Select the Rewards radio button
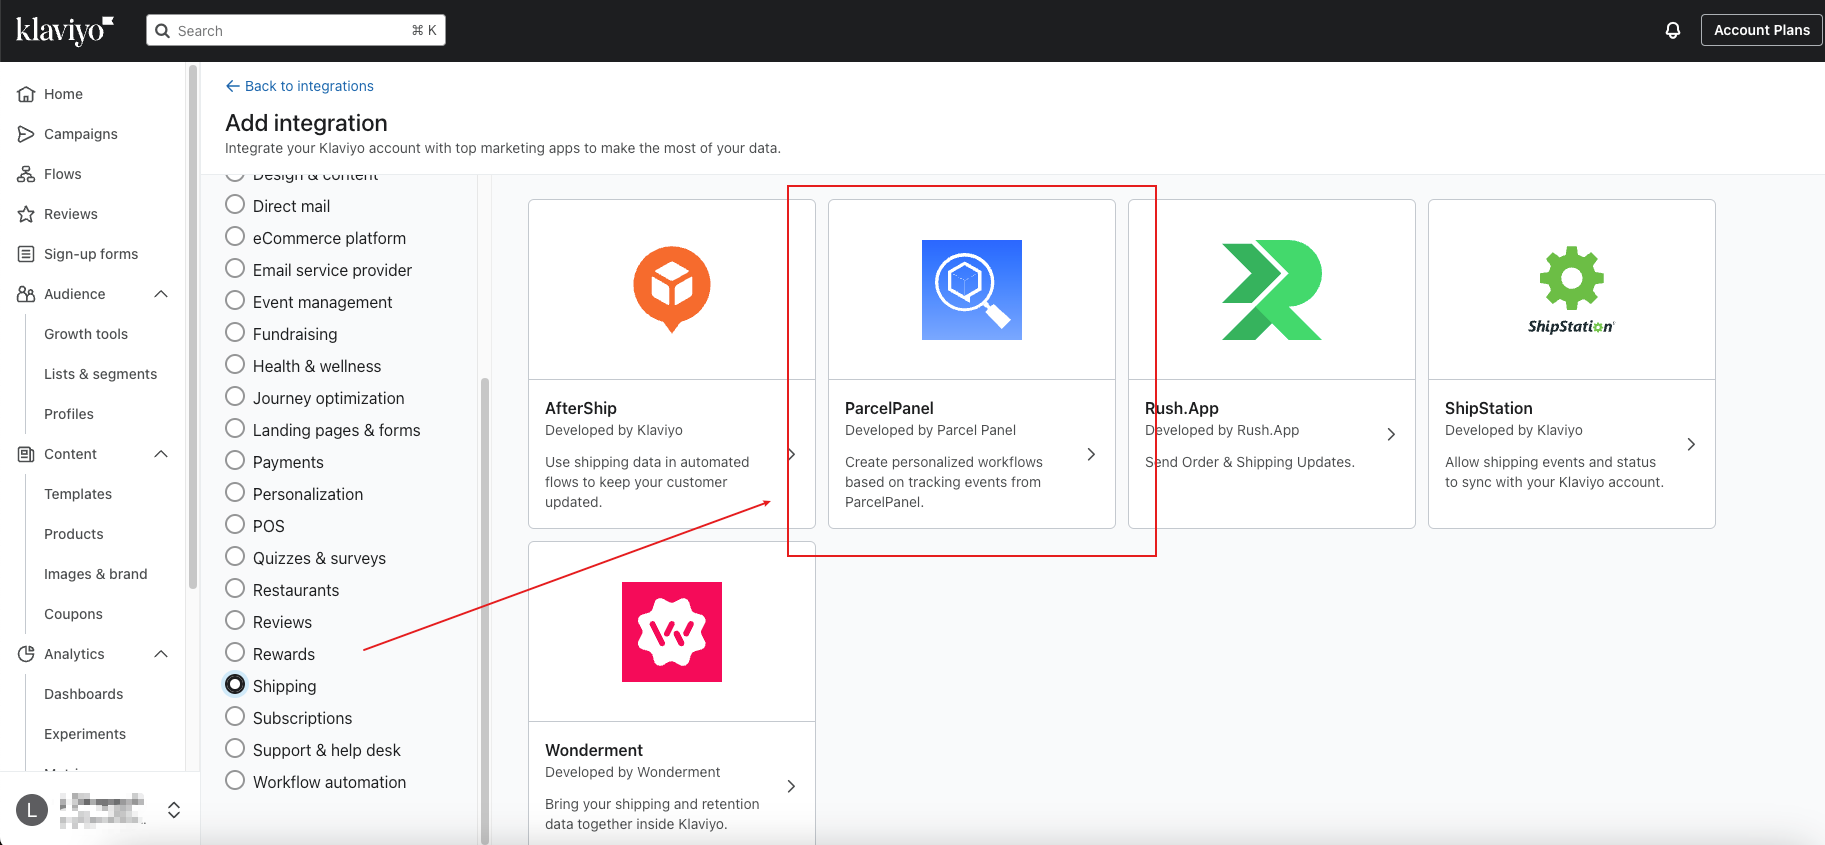The width and height of the screenshot is (1825, 845). coord(235,653)
